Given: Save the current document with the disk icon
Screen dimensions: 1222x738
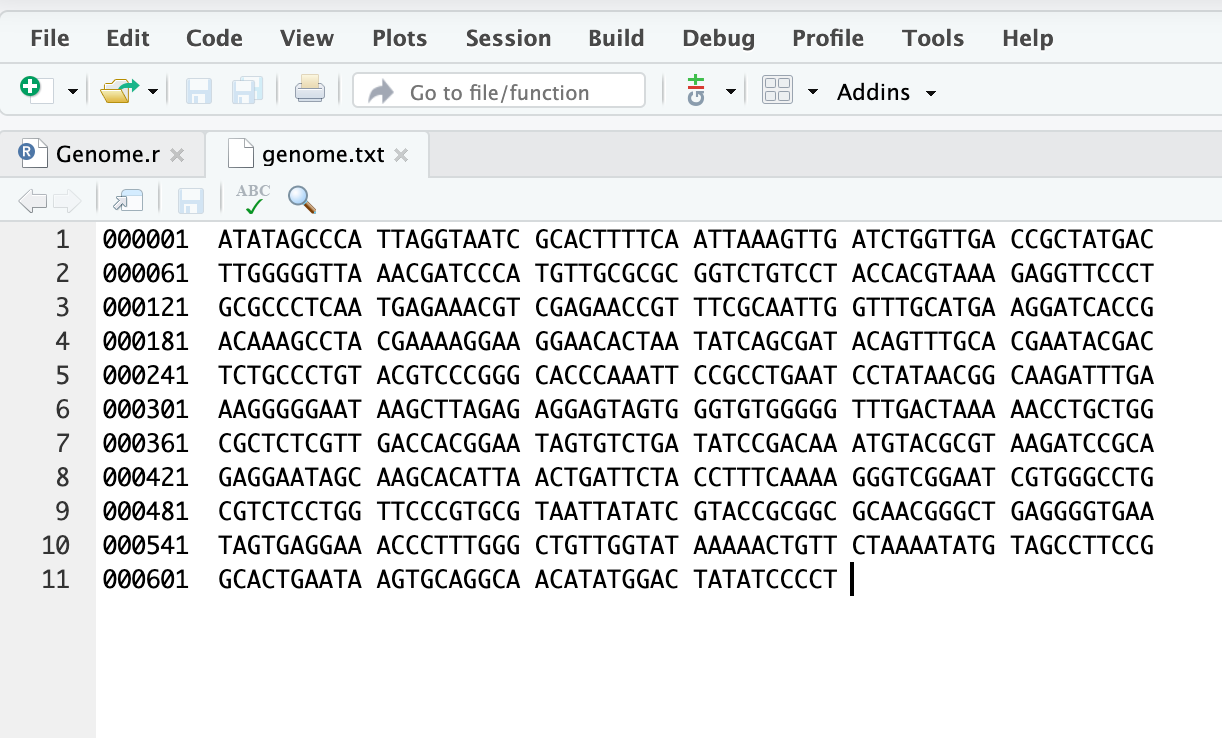Looking at the screenshot, I should (198, 90).
